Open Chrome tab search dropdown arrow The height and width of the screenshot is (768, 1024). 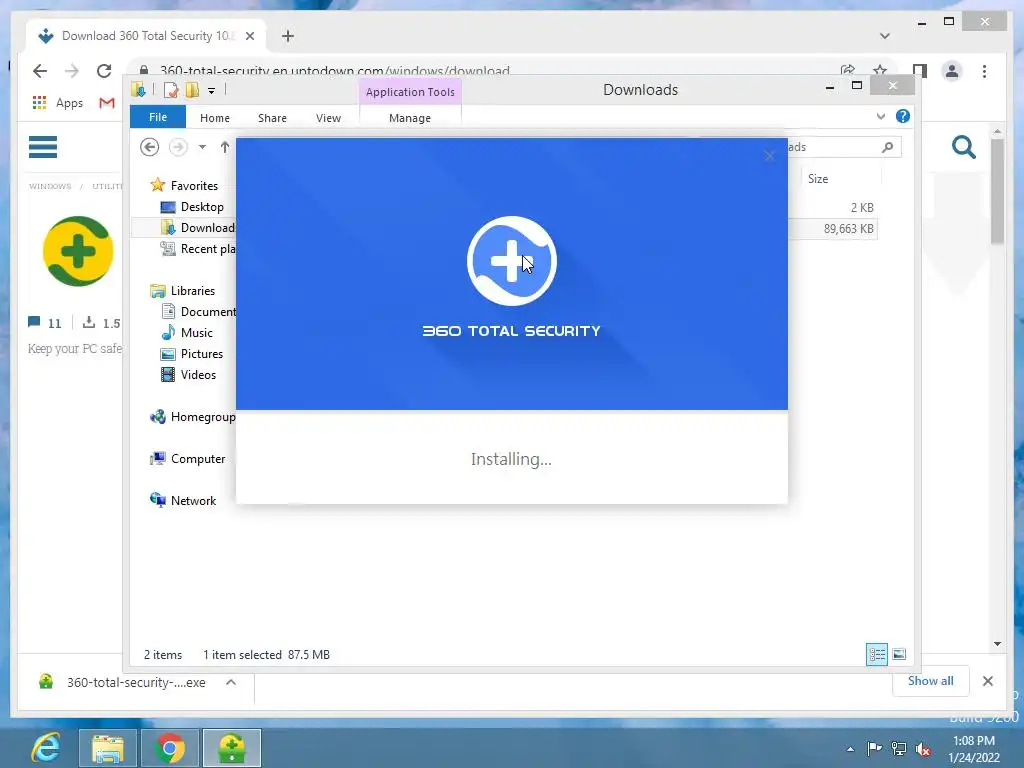click(884, 36)
